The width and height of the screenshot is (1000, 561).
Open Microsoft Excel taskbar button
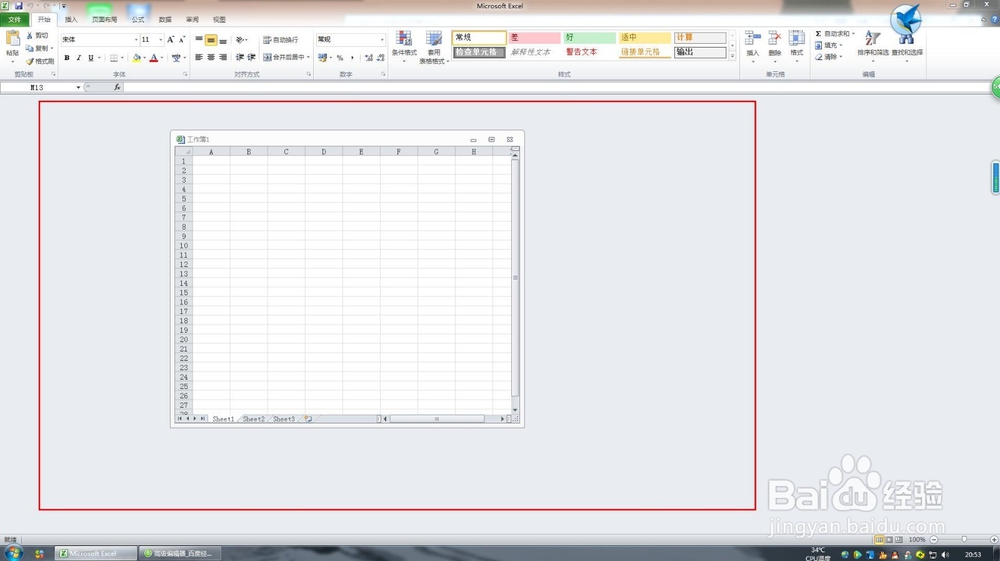tap(96, 553)
